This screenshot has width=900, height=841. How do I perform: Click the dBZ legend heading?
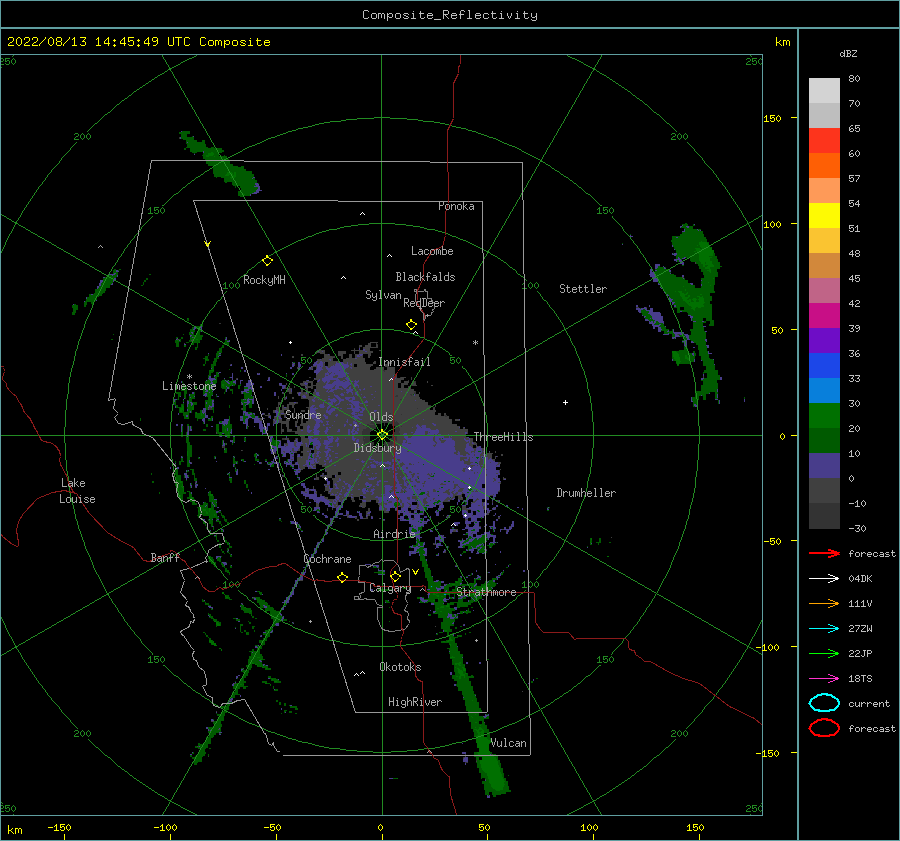pos(848,53)
